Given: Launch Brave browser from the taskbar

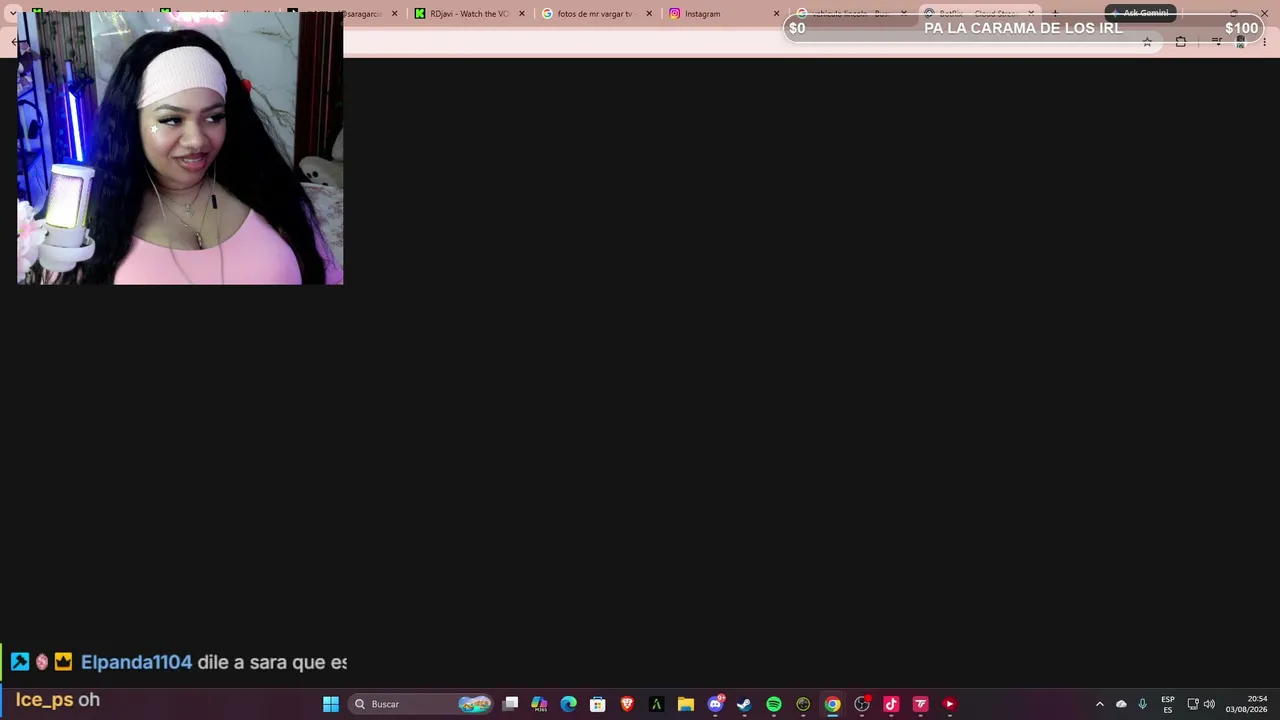Looking at the screenshot, I should click(627, 704).
